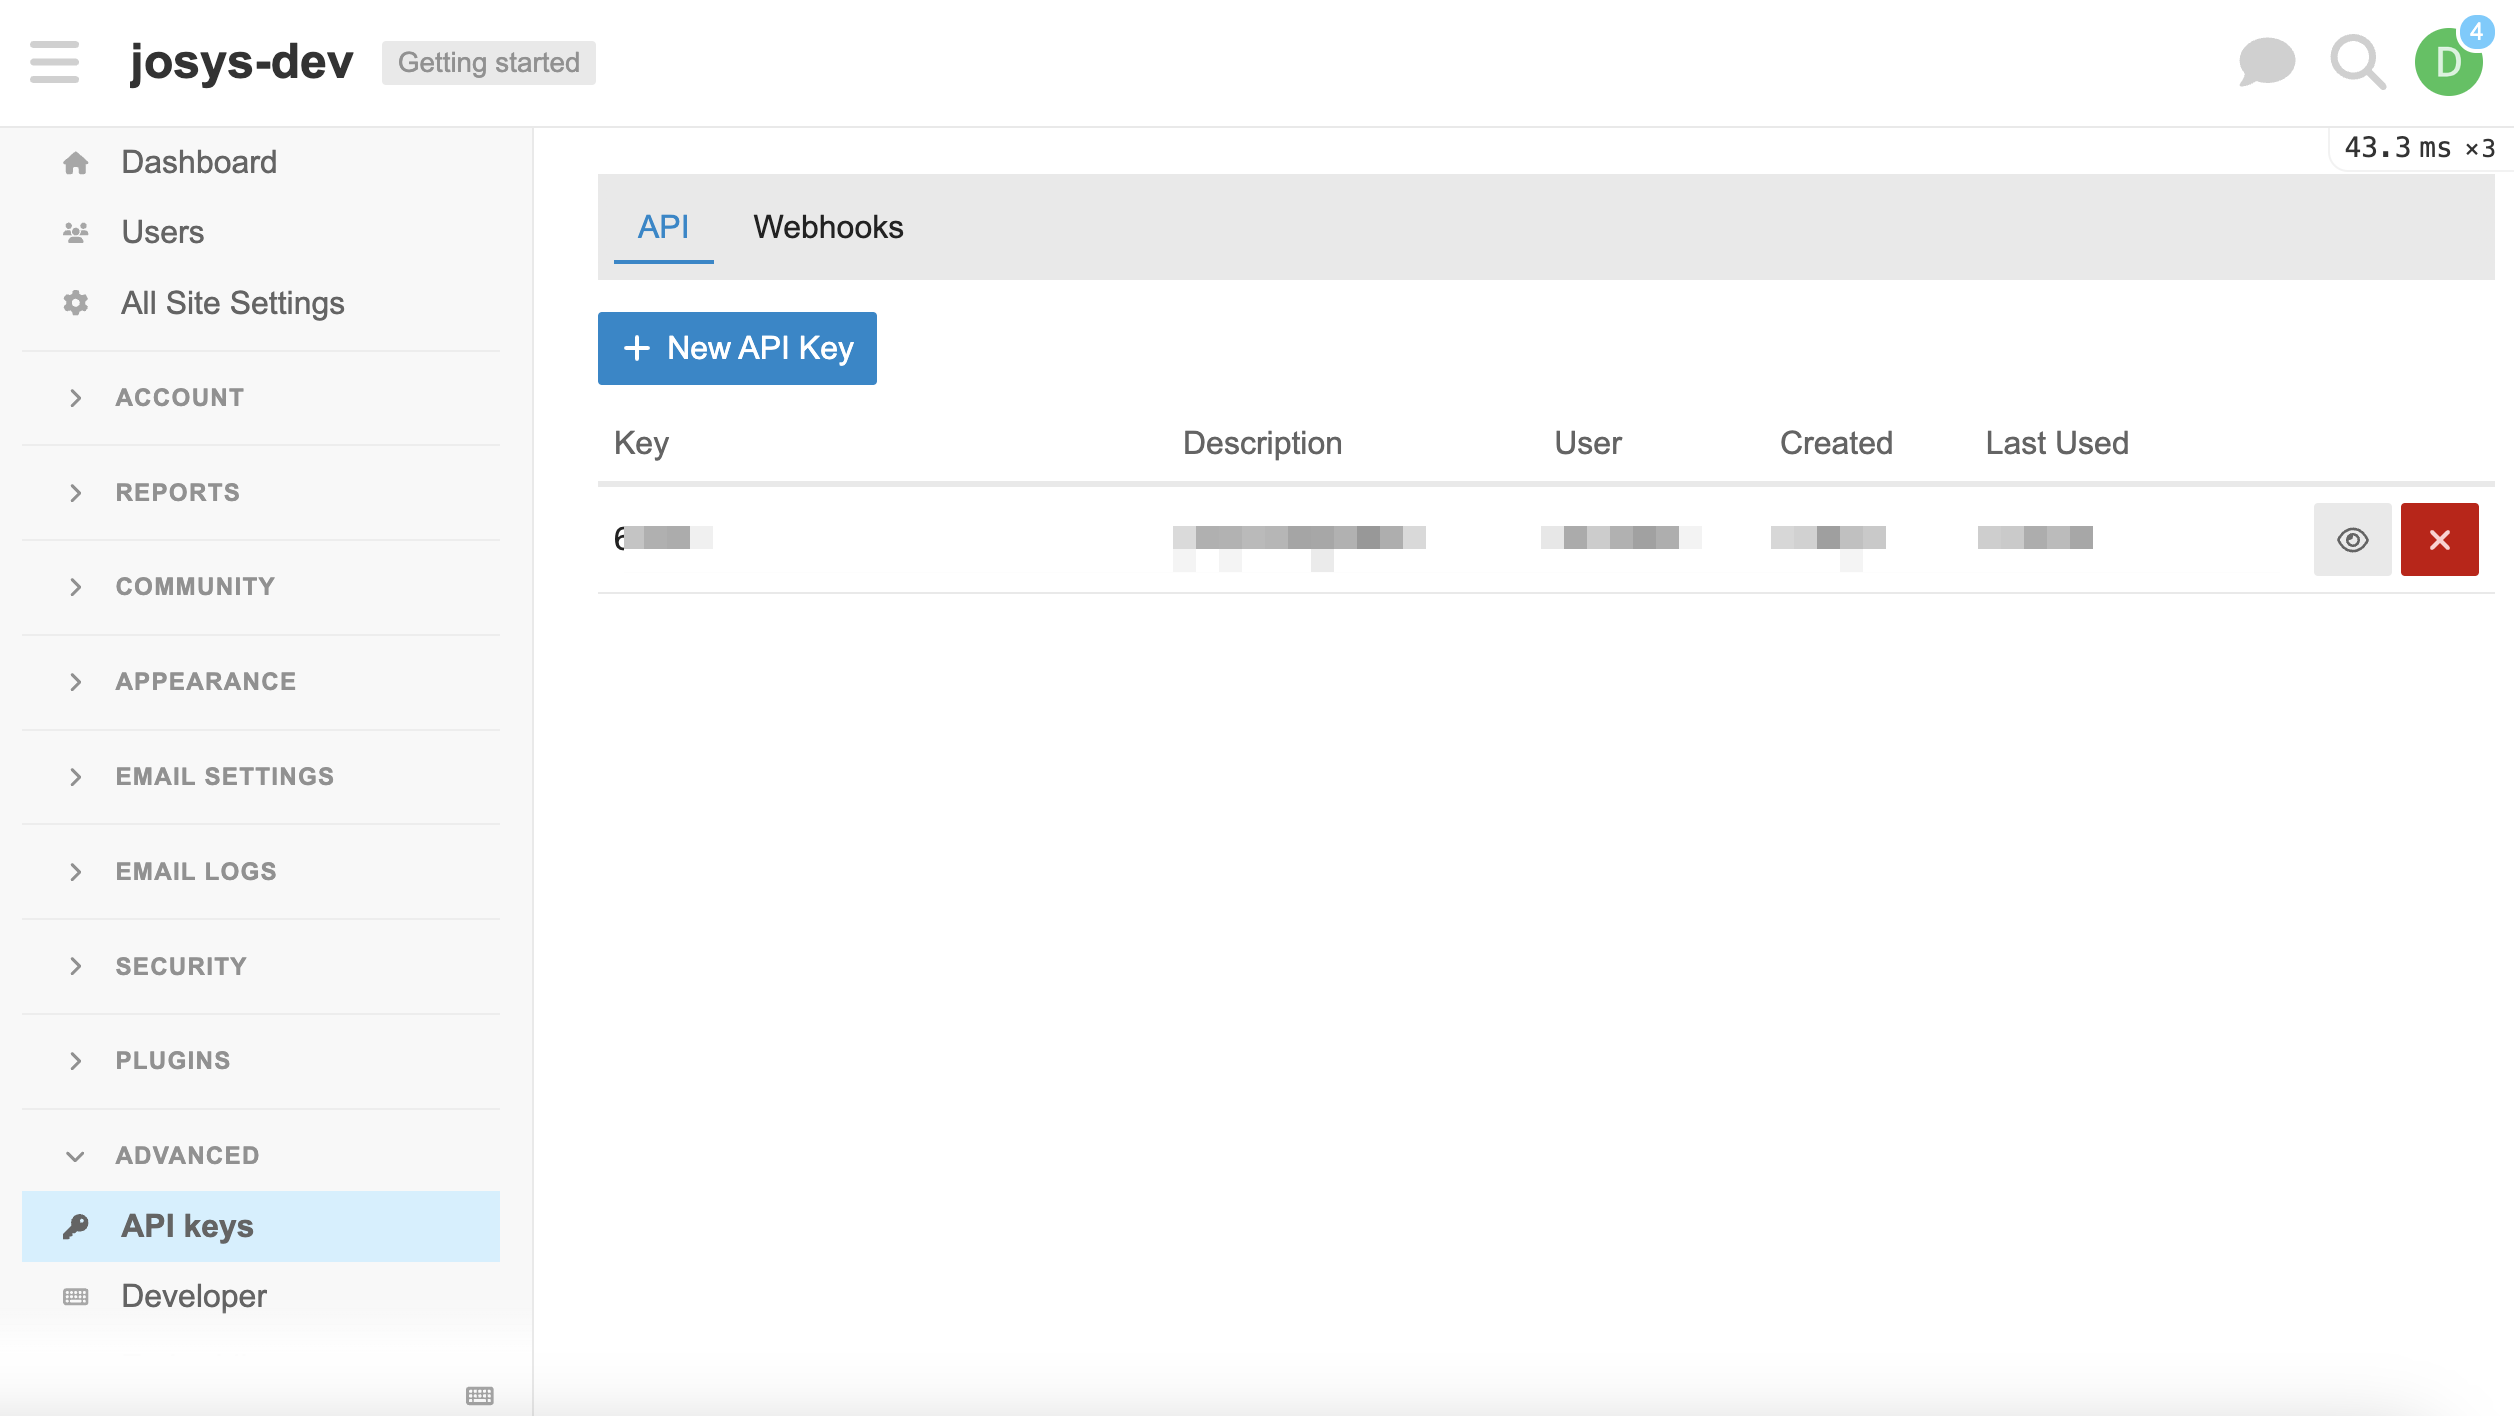The width and height of the screenshot is (2514, 1416).
Task: Open the Developer settings page
Action: coord(194,1296)
